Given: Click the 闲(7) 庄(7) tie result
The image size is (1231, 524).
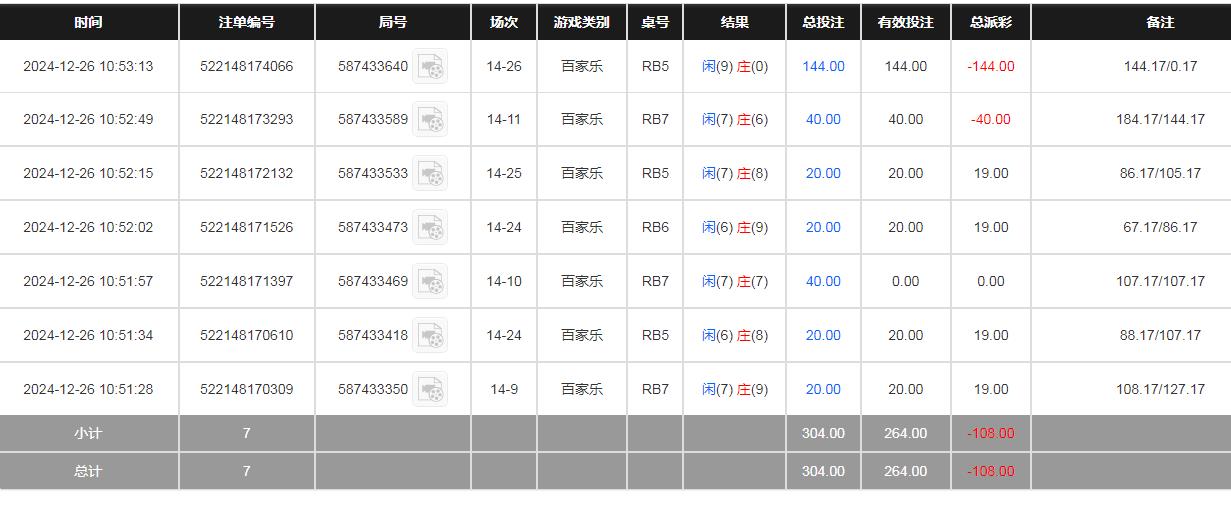Looking at the screenshot, I should (734, 282).
